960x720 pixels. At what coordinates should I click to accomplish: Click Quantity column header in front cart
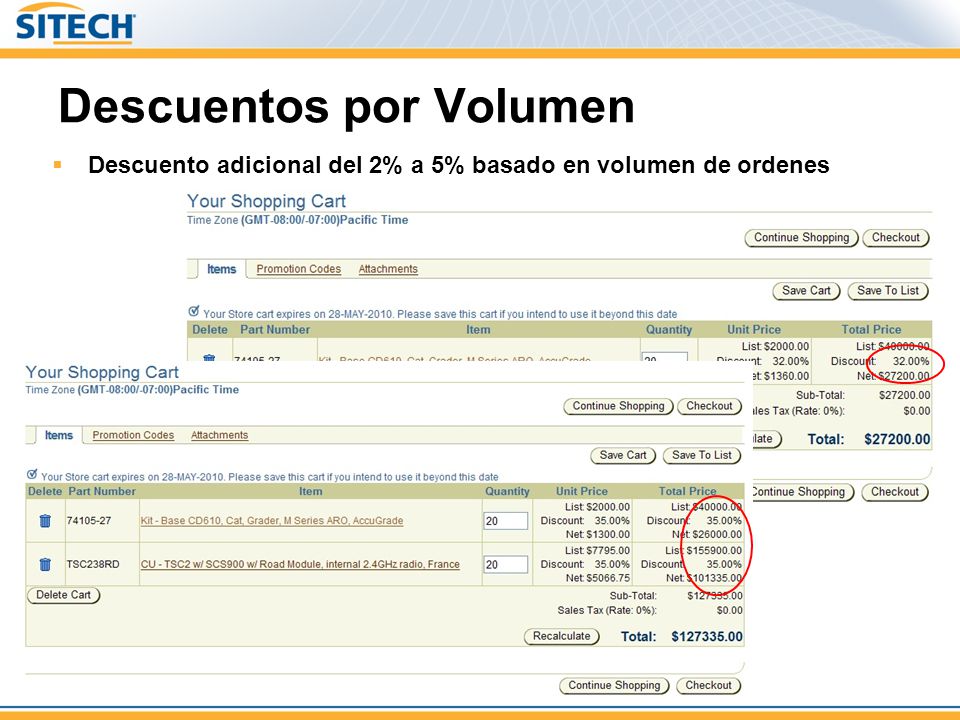(507, 492)
